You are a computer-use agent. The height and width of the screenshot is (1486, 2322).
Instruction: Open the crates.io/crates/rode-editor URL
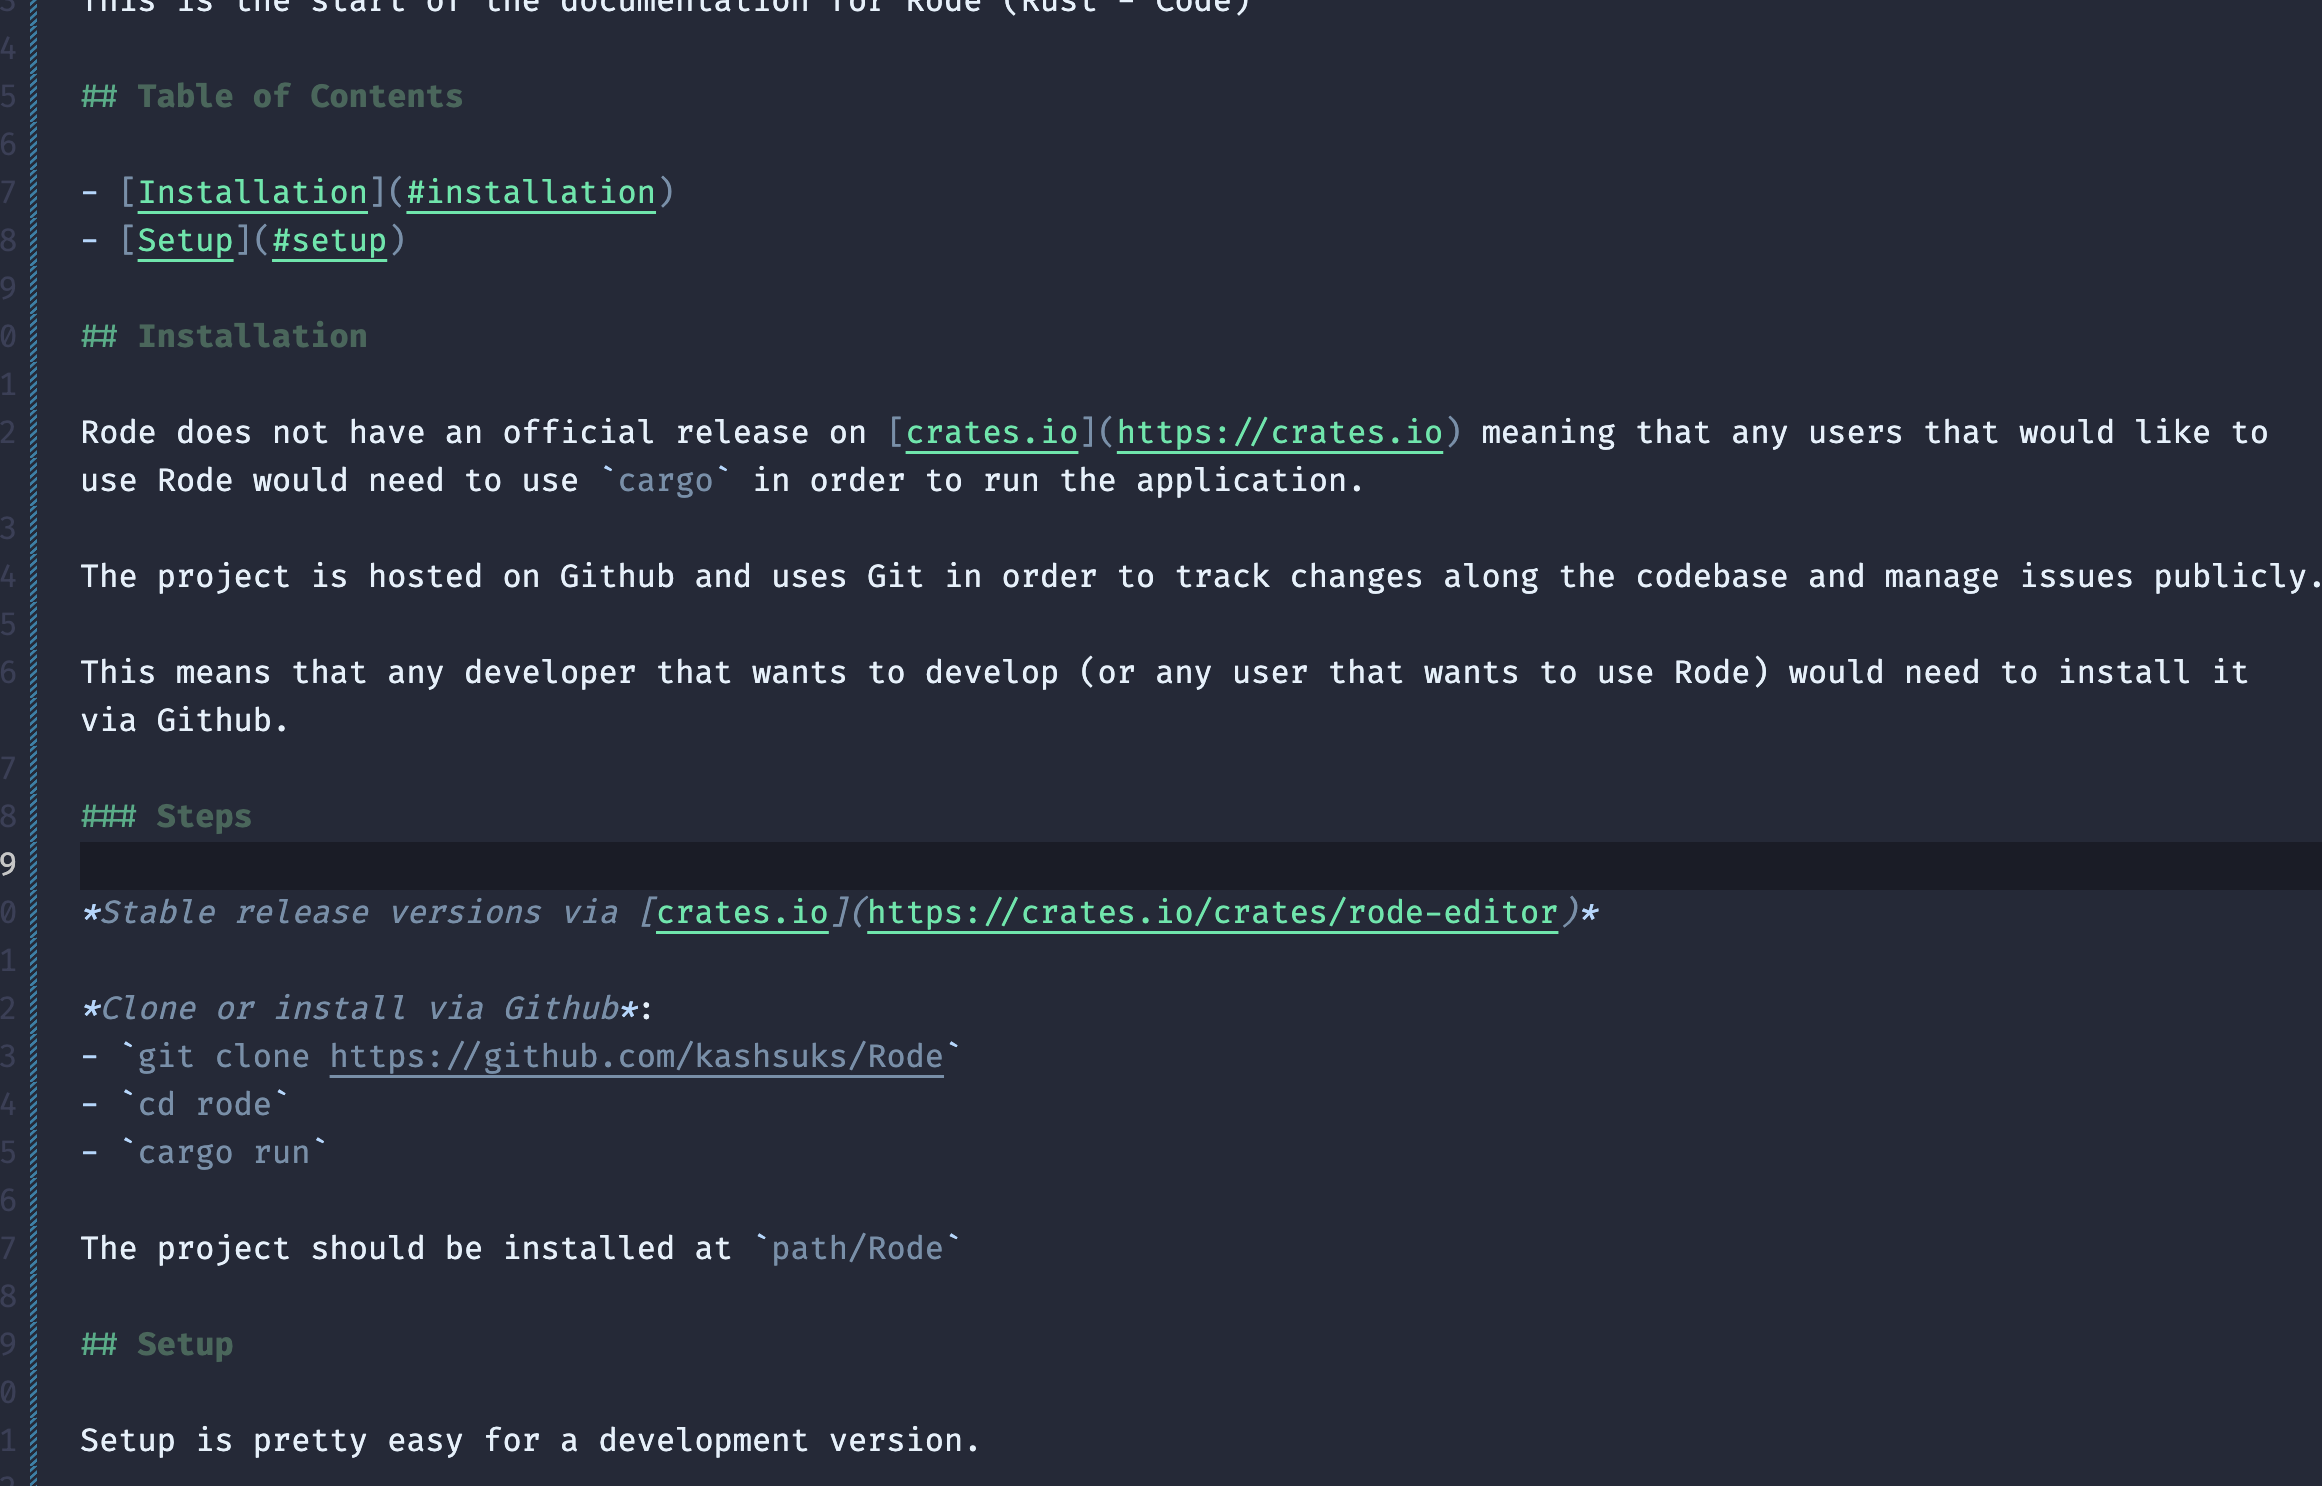pyautogui.click(x=1212, y=912)
